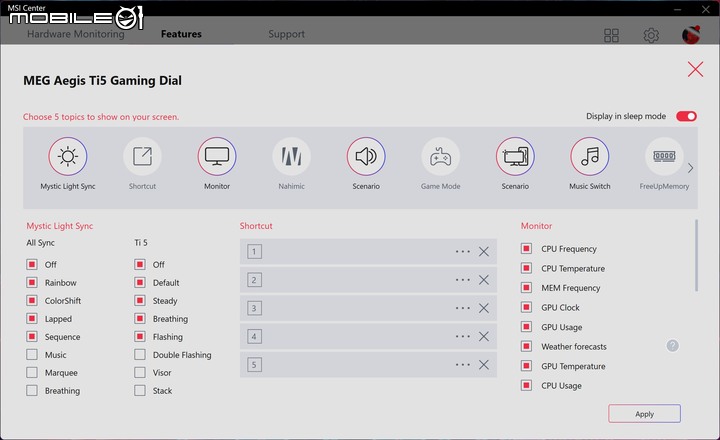Enable Ti 5 Double Flashing checkbox
Viewport: 720px width, 440px height.
coord(140,355)
